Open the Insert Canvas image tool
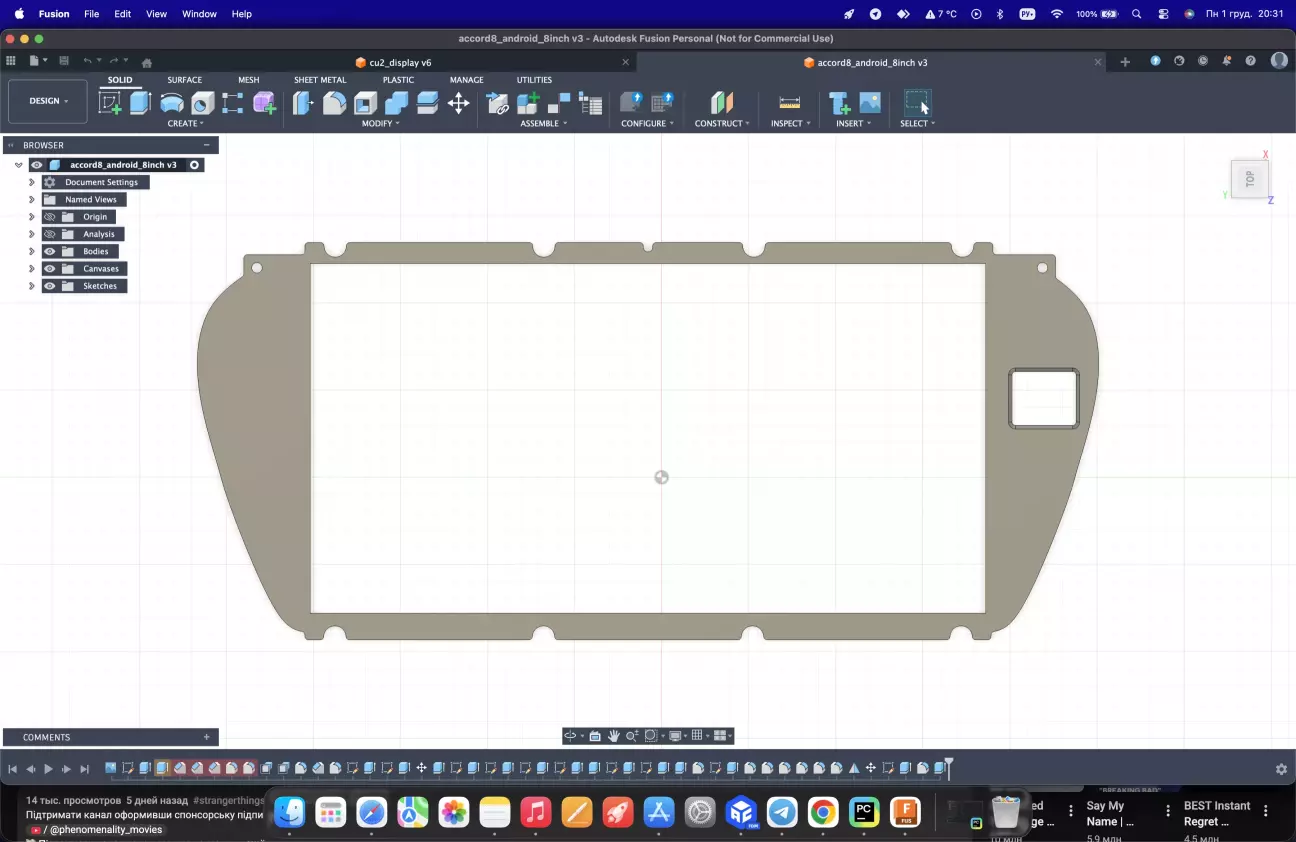 coord(870,103)
